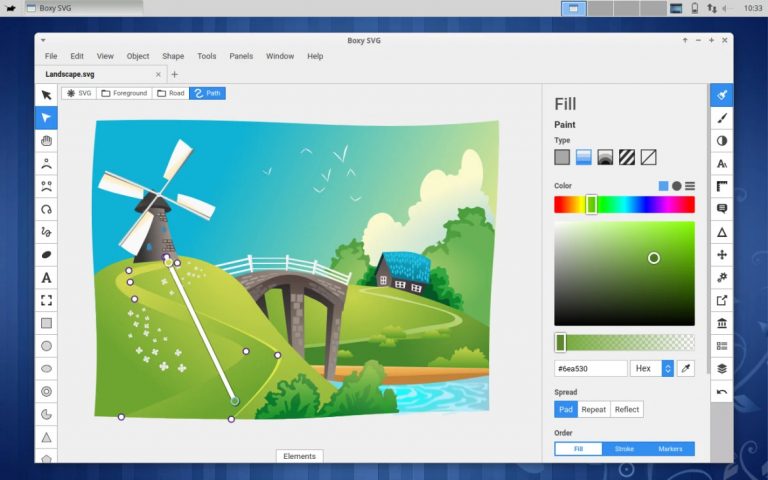Viewport: 768px width, 480px height.
Task: Set spread mode to Reflect
Action: 627,409
